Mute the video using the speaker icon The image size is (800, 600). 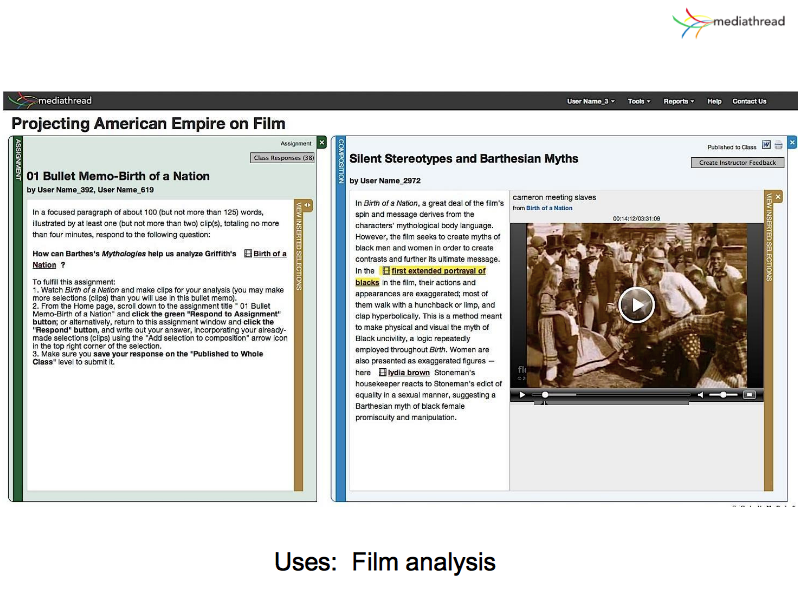click(x=701, y=395)
